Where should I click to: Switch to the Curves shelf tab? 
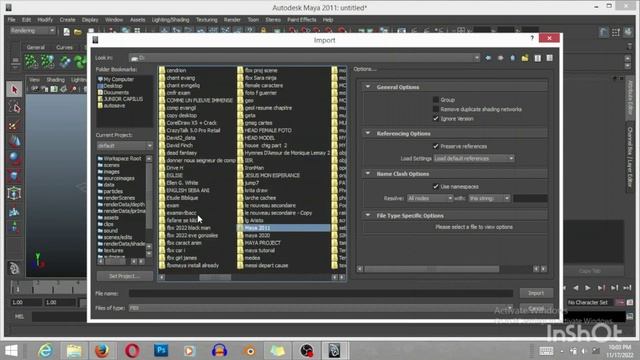coord(64,47)
